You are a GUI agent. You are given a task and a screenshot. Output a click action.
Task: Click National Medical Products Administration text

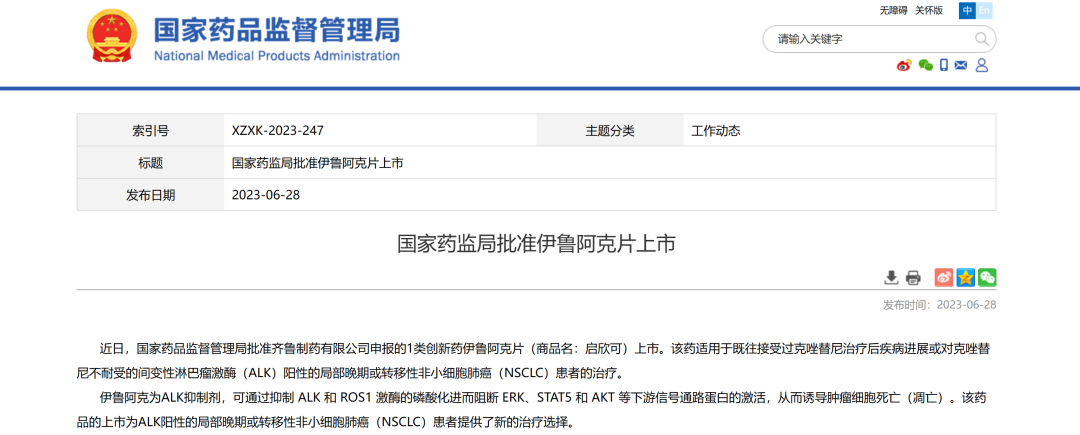(276, 56)
